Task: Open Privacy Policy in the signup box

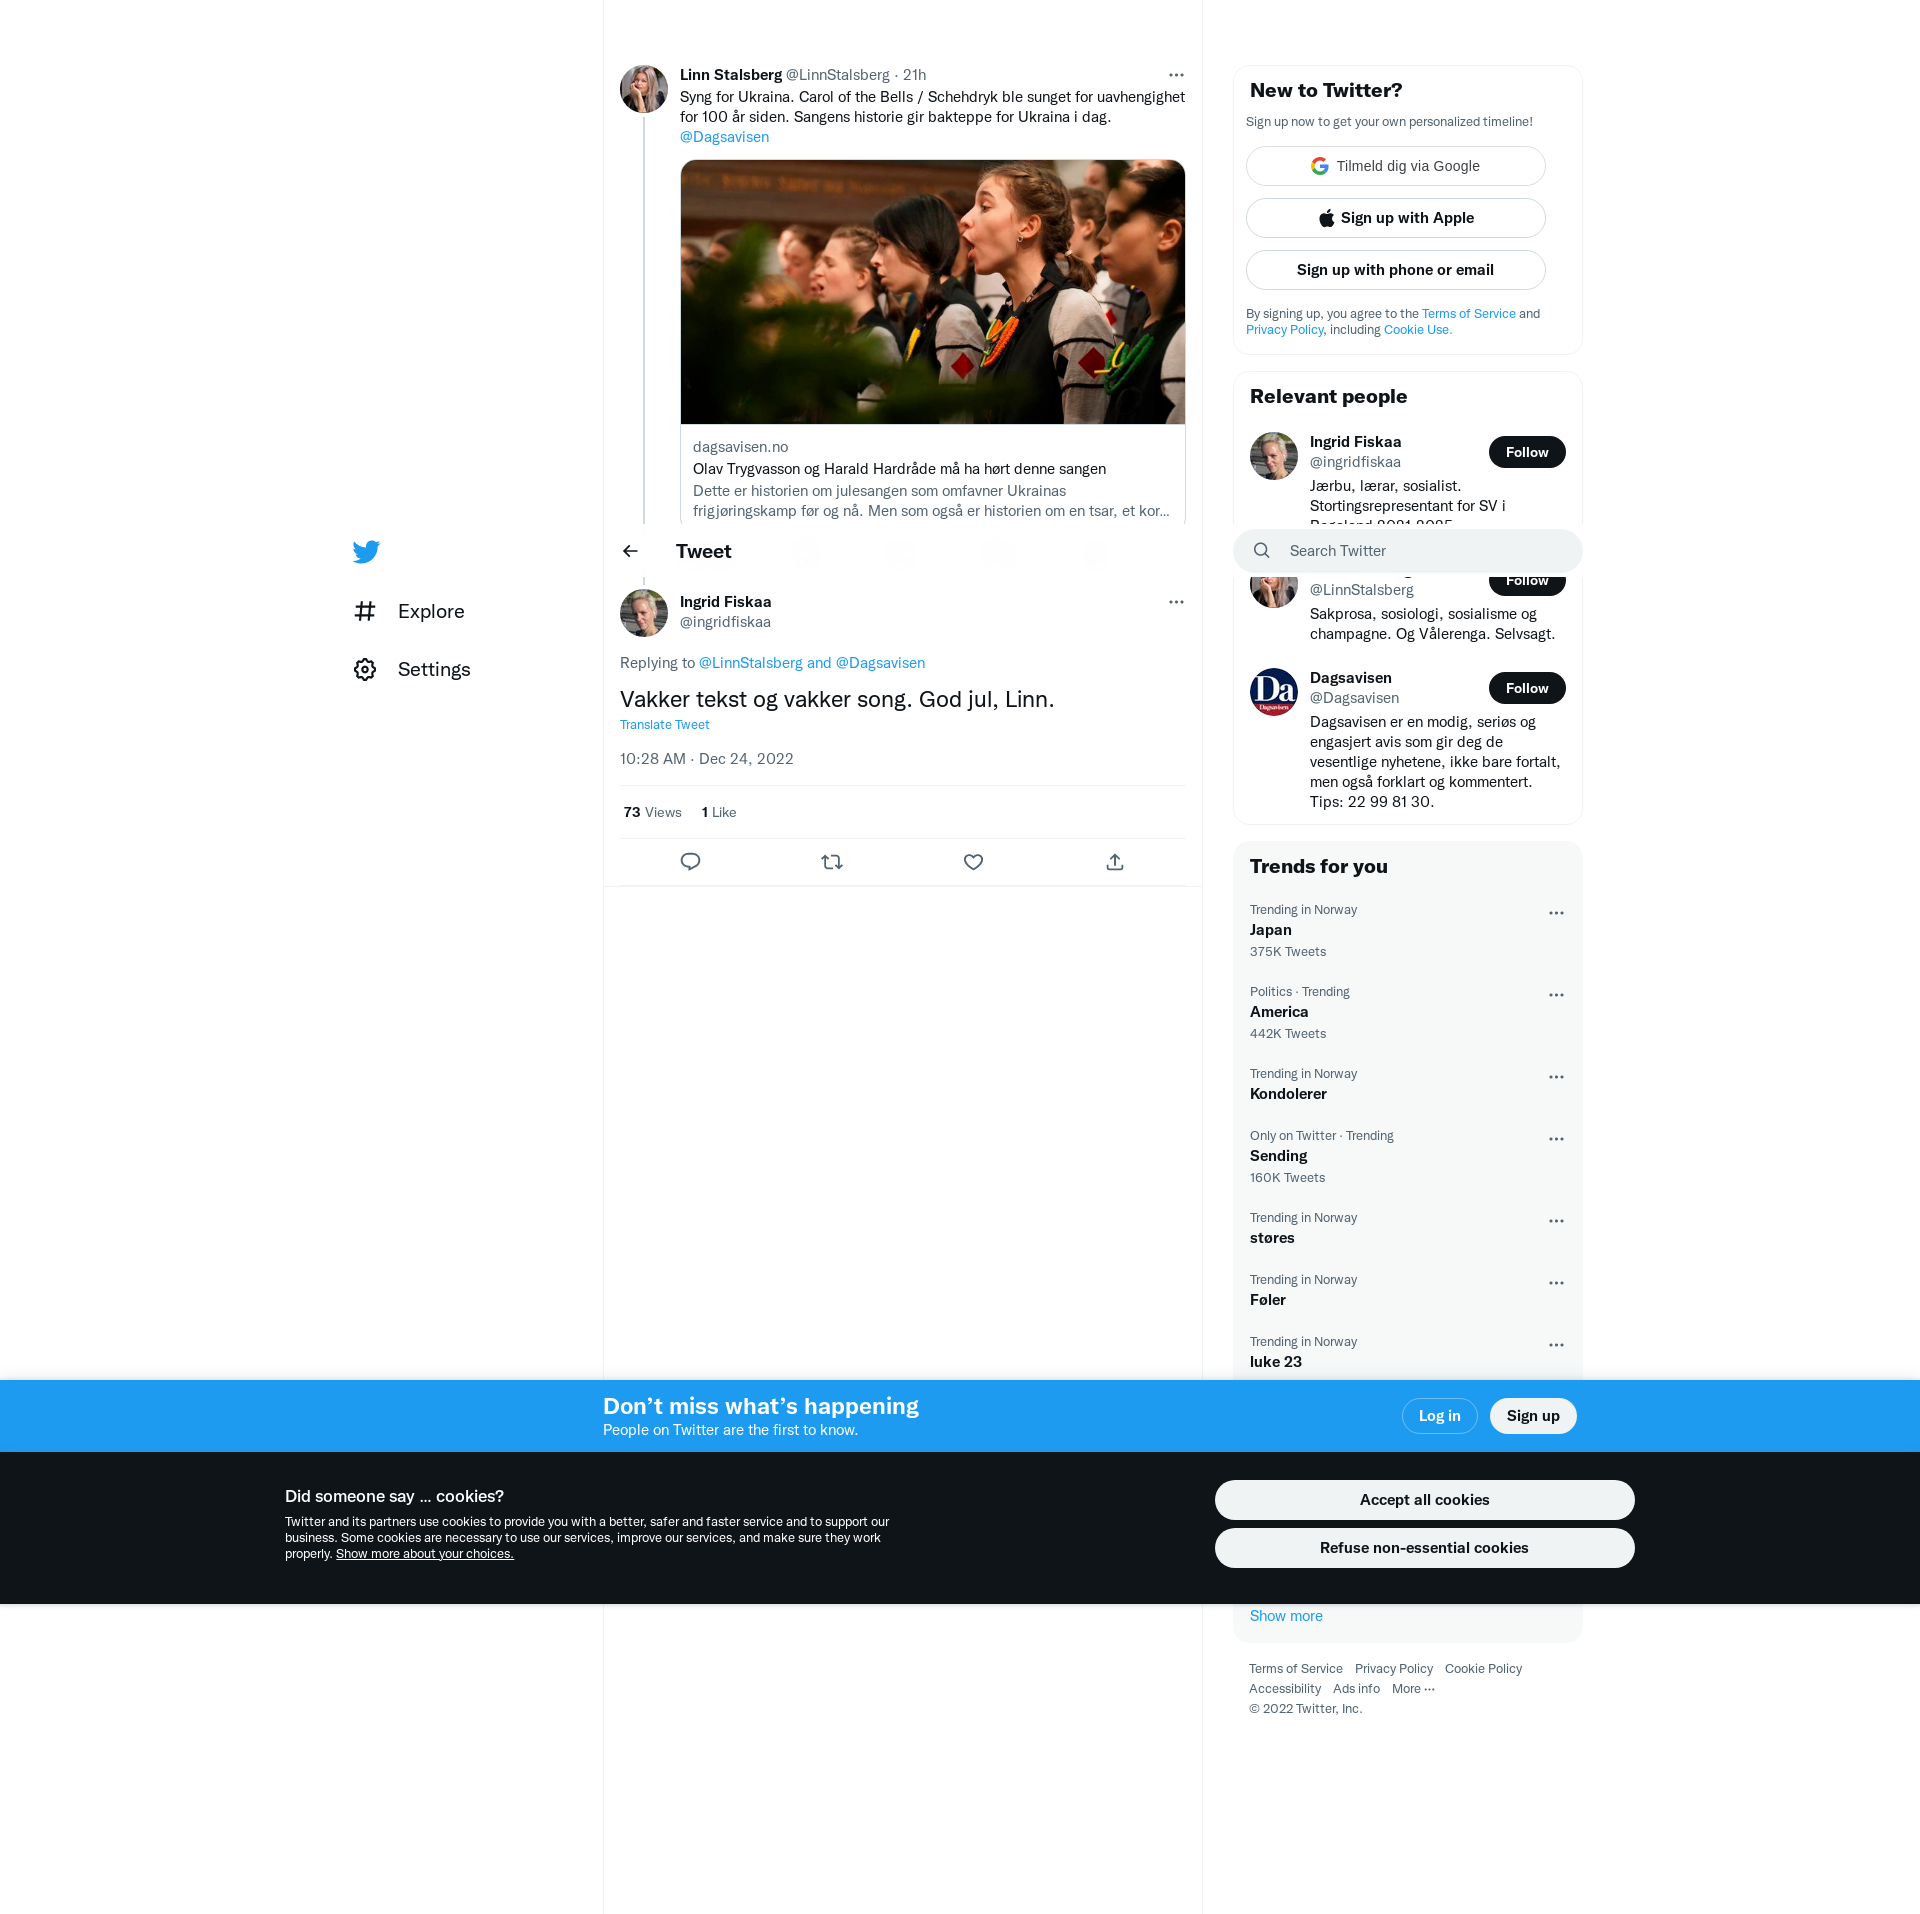Action: (1284, 330)
